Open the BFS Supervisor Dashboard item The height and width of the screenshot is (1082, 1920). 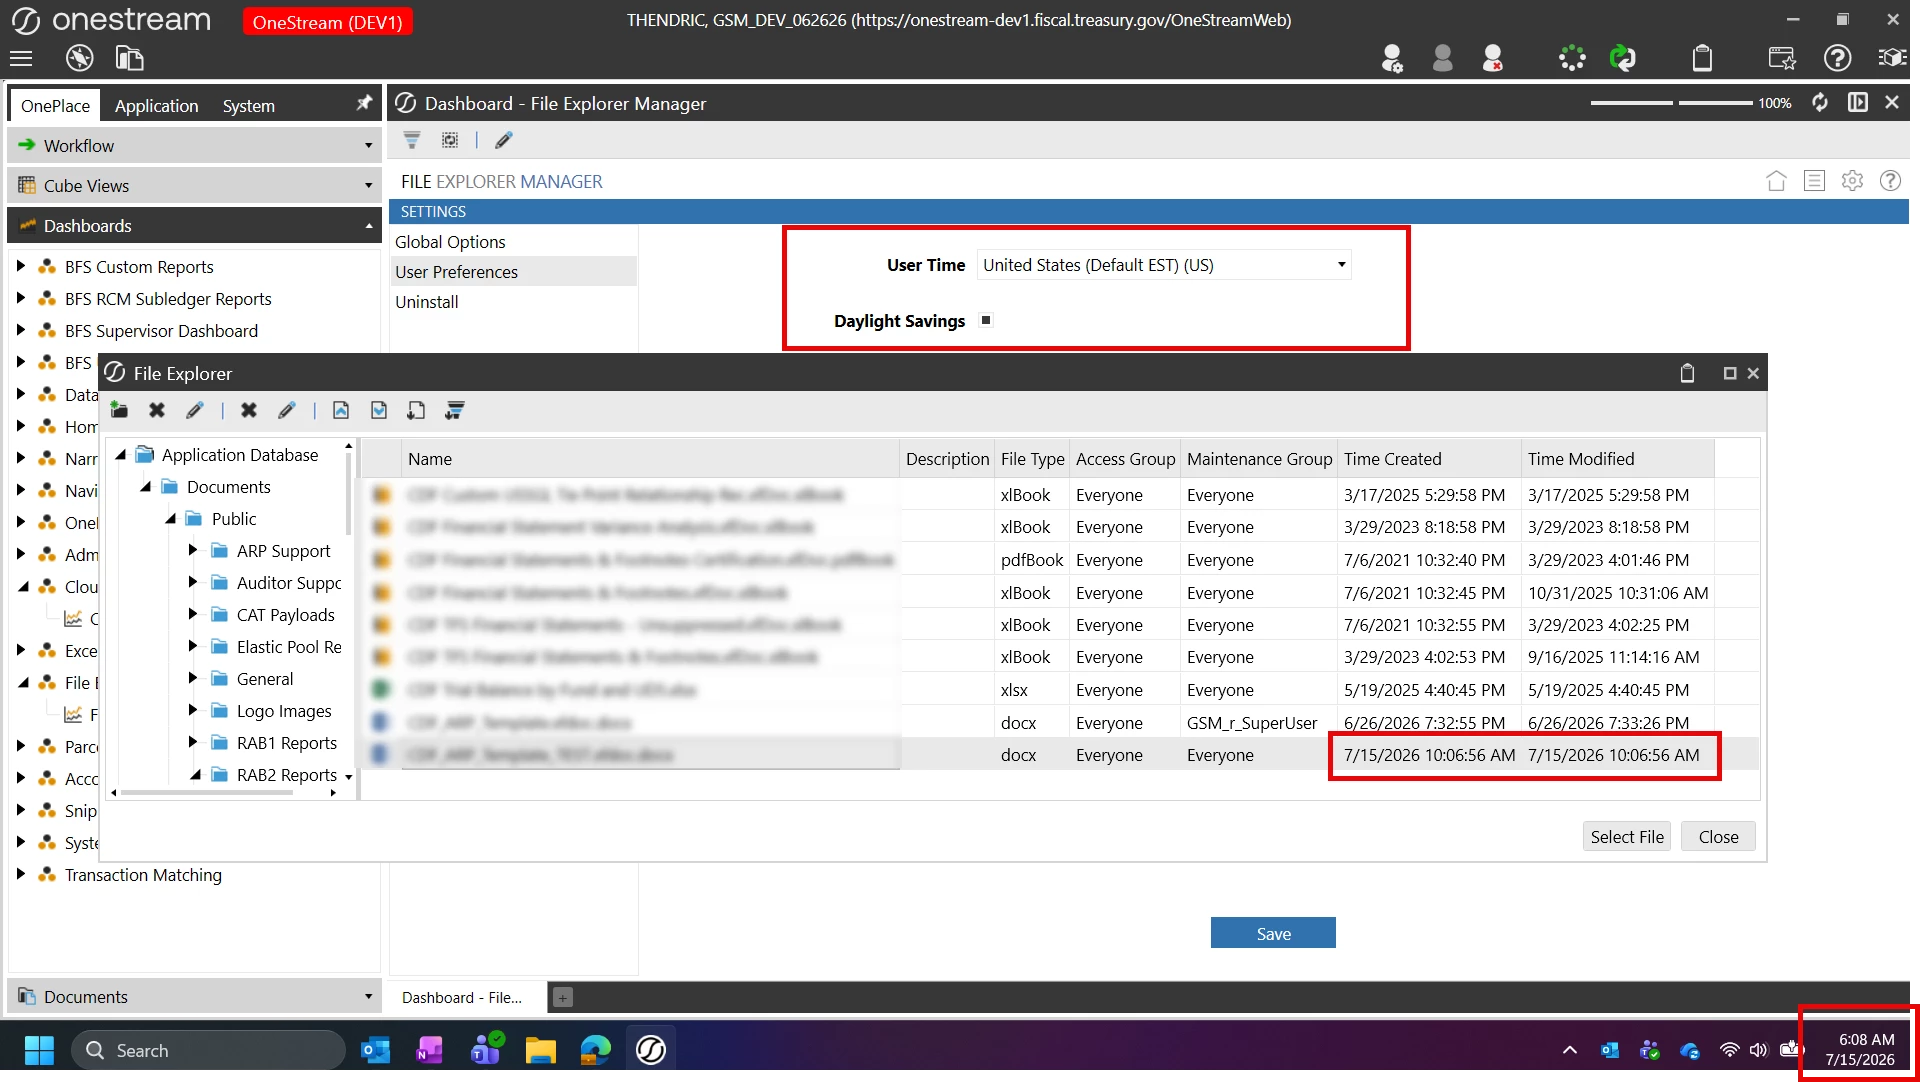[x=161, y=331]
